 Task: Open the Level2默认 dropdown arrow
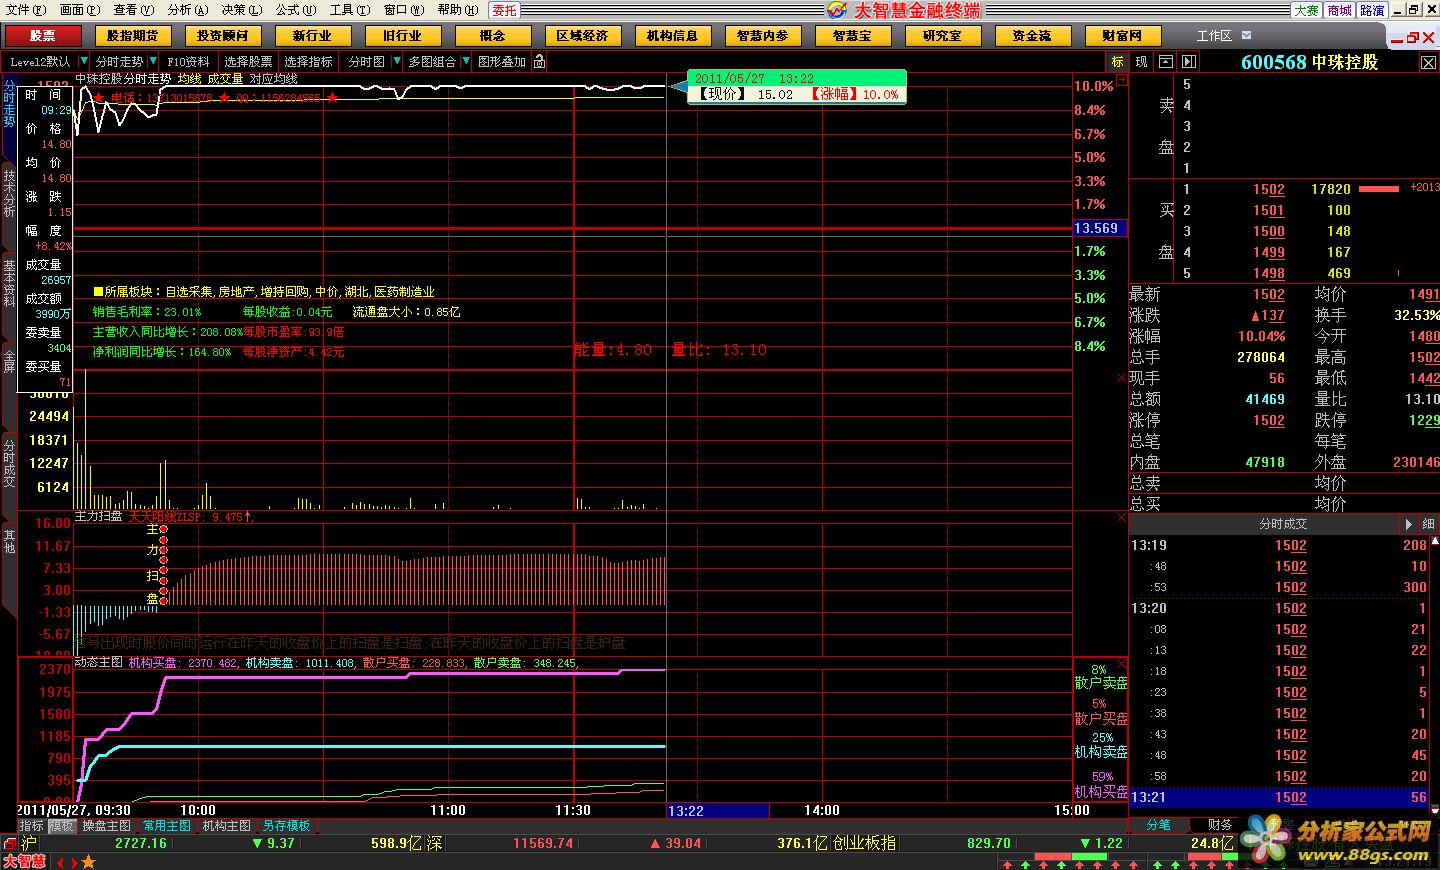pyautogui.click(x=84, y=61)
